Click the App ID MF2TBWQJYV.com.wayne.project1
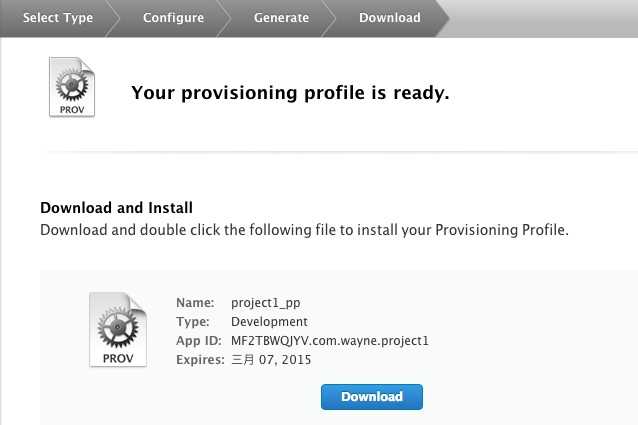Viewport: 638px width, 425px height. (329, 341)
